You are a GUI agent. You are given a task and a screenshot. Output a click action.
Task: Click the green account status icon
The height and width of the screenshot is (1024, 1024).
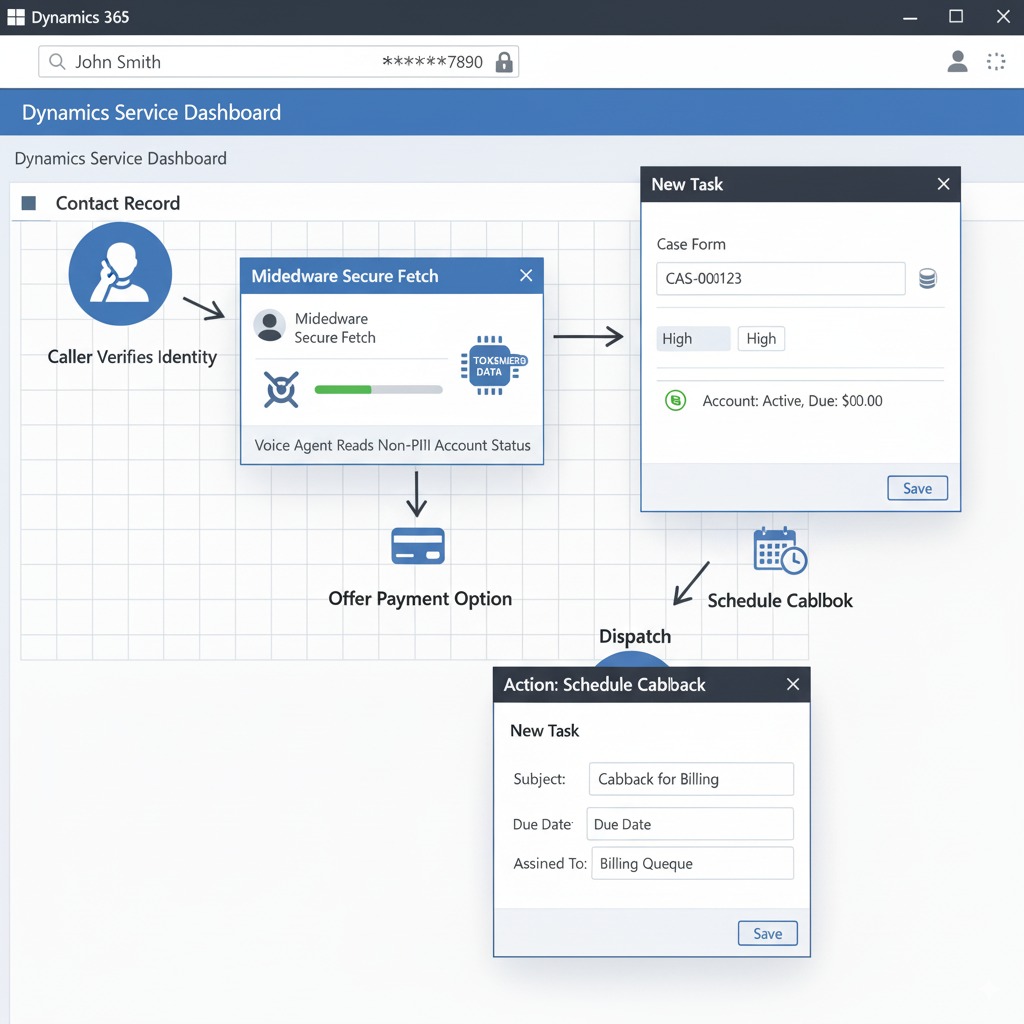coord(675,400)
